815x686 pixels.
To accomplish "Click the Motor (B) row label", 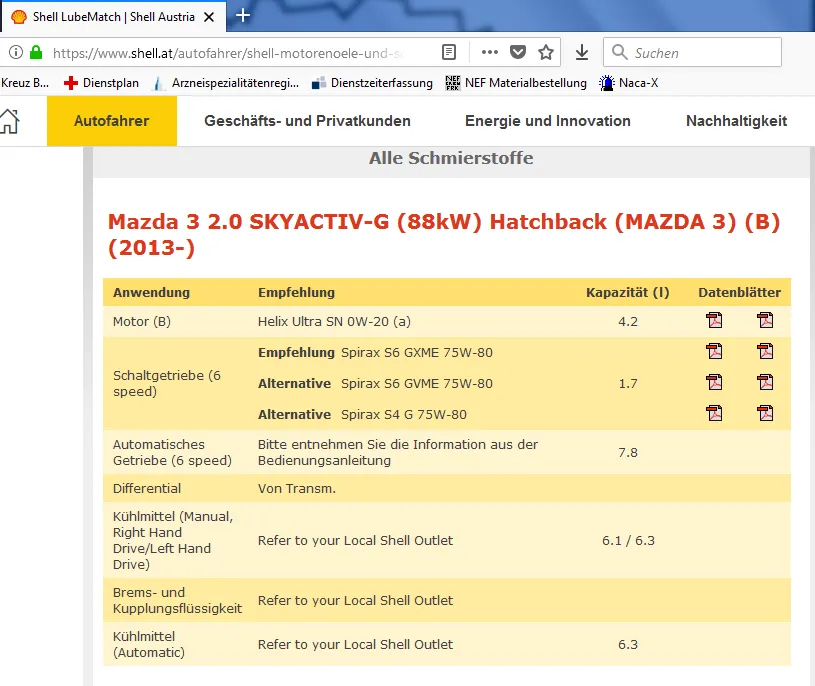I will (142, 322).
